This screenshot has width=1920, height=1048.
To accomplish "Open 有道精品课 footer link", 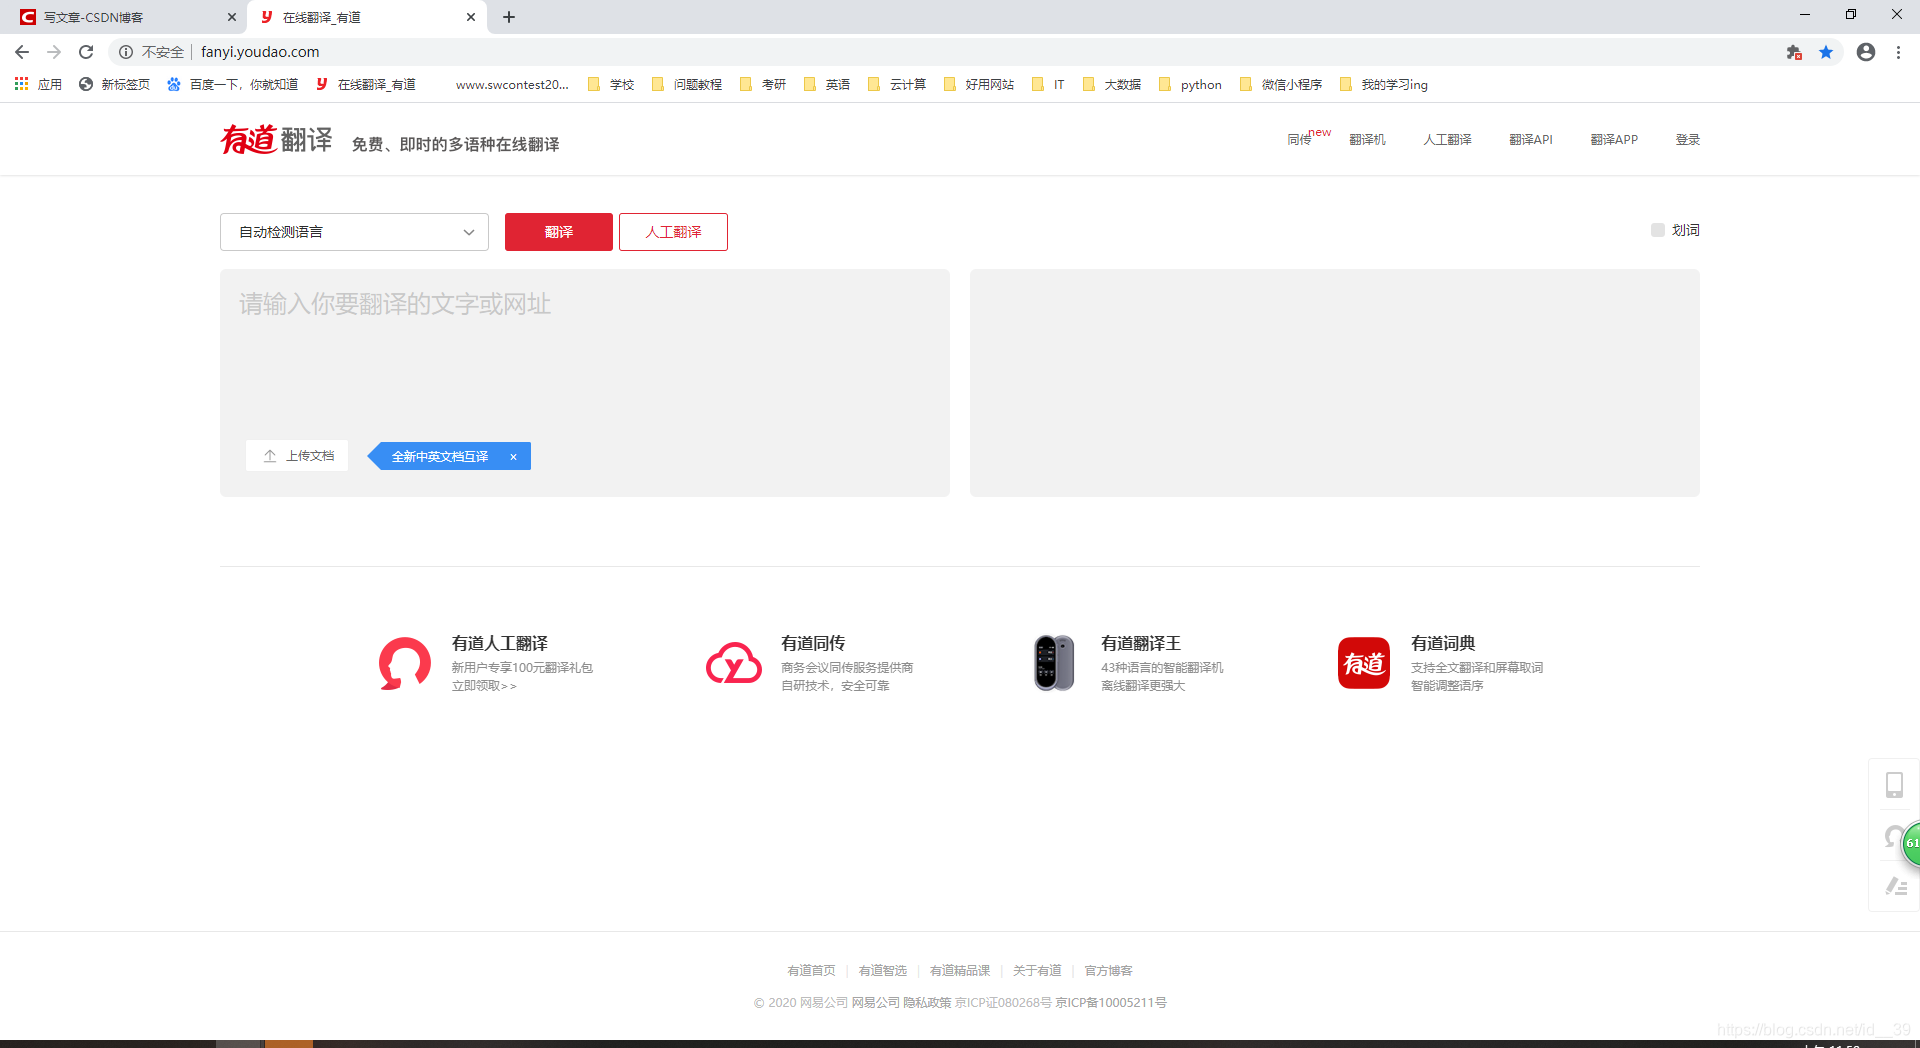I will coord(960,971).
